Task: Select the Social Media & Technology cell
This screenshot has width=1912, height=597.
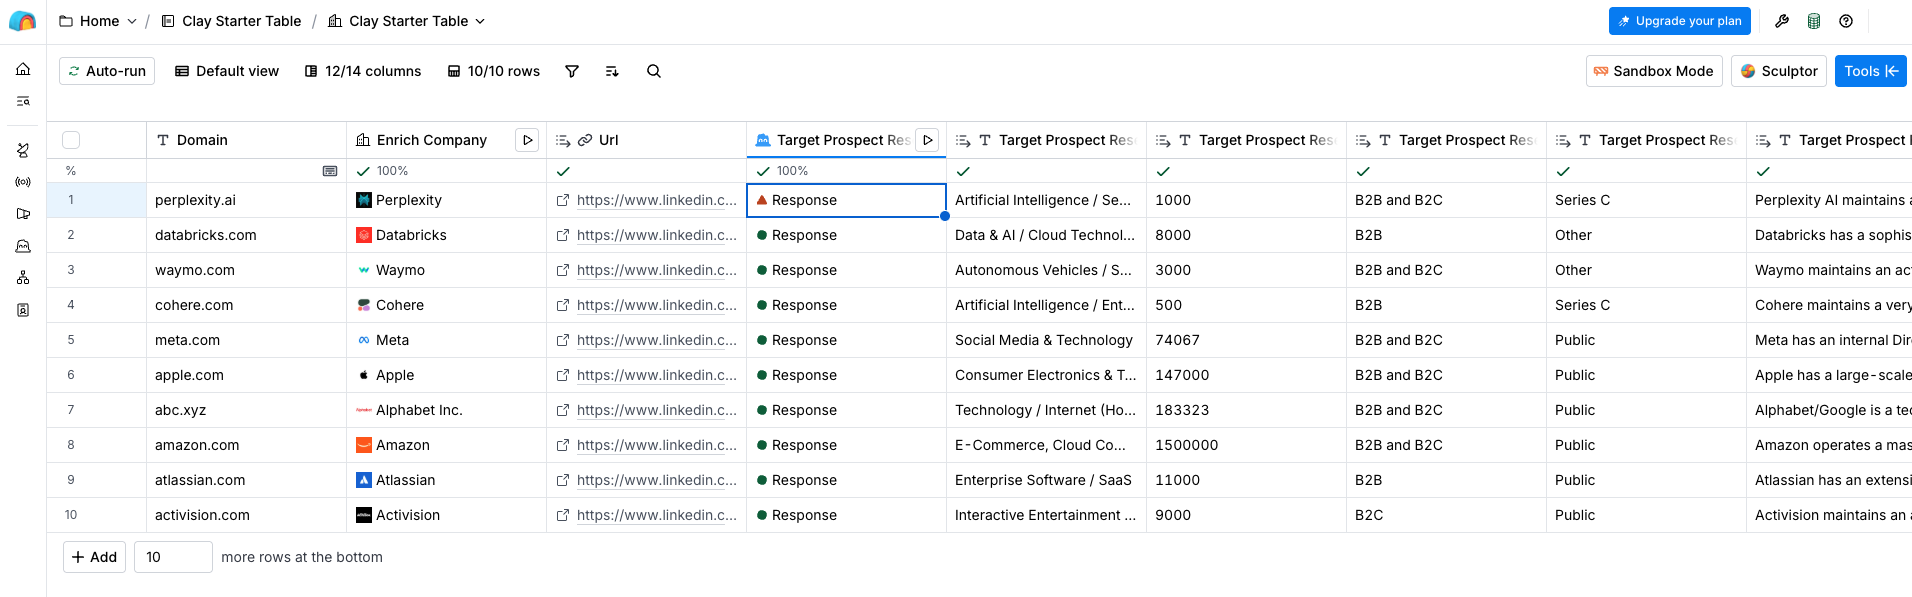Action: click(x=1046, y=340)
